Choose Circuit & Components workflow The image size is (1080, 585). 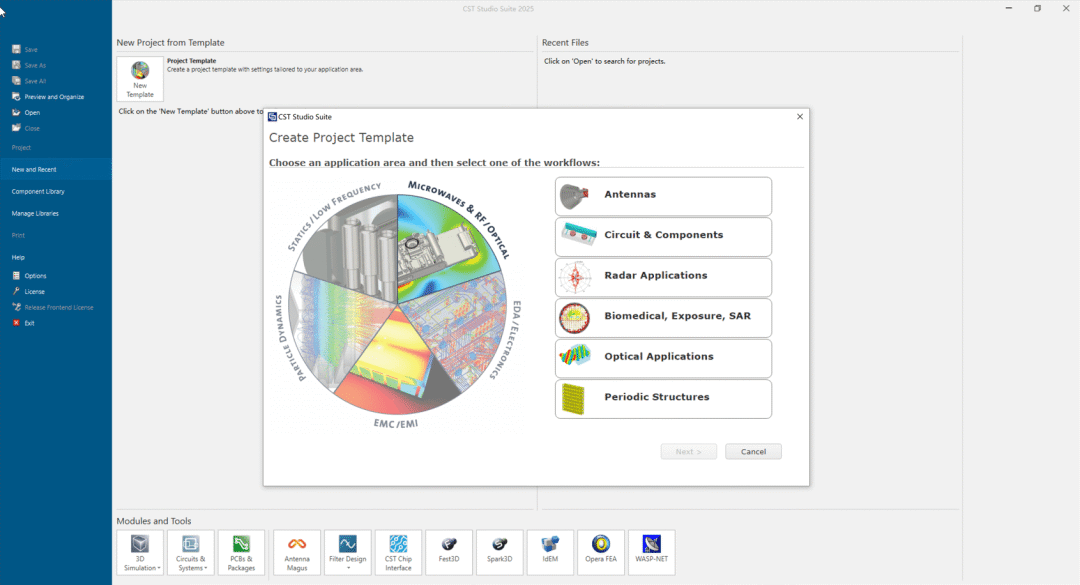[x=663, y=237]
